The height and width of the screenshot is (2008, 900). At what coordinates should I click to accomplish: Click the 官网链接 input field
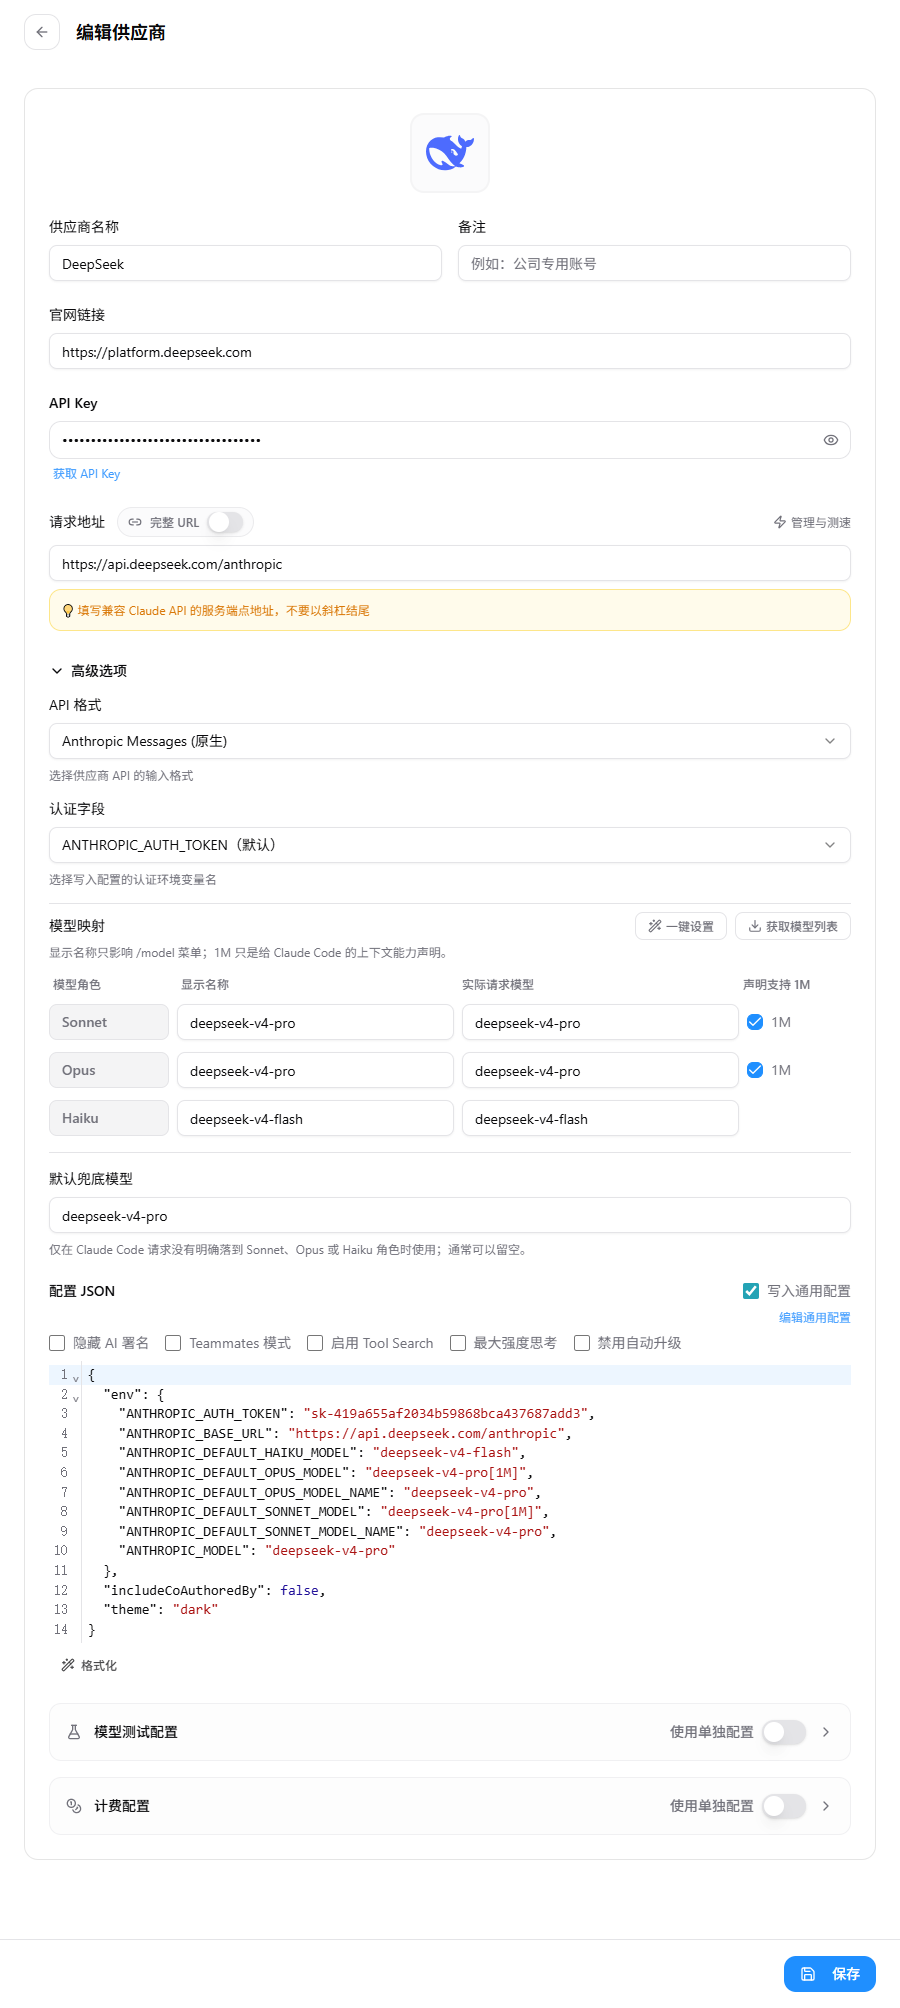pos(450,351)
